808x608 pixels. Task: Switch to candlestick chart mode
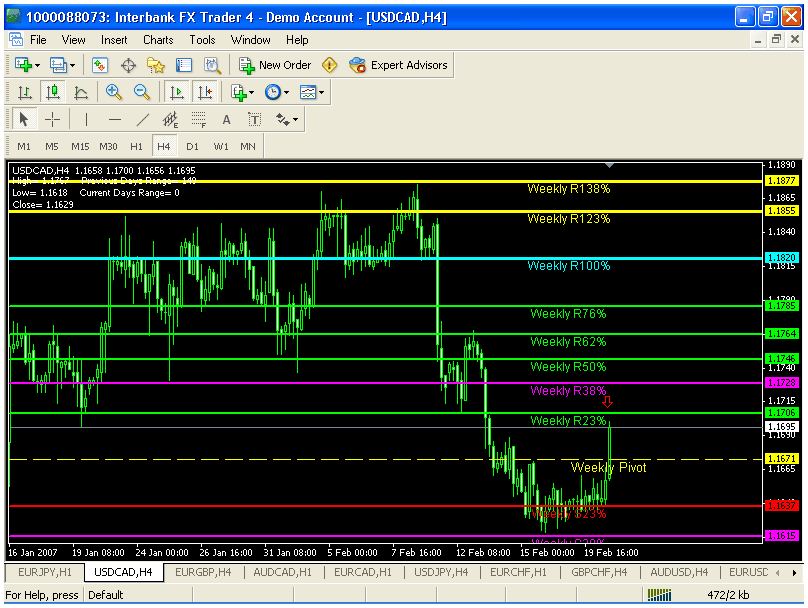coord(52,92)
